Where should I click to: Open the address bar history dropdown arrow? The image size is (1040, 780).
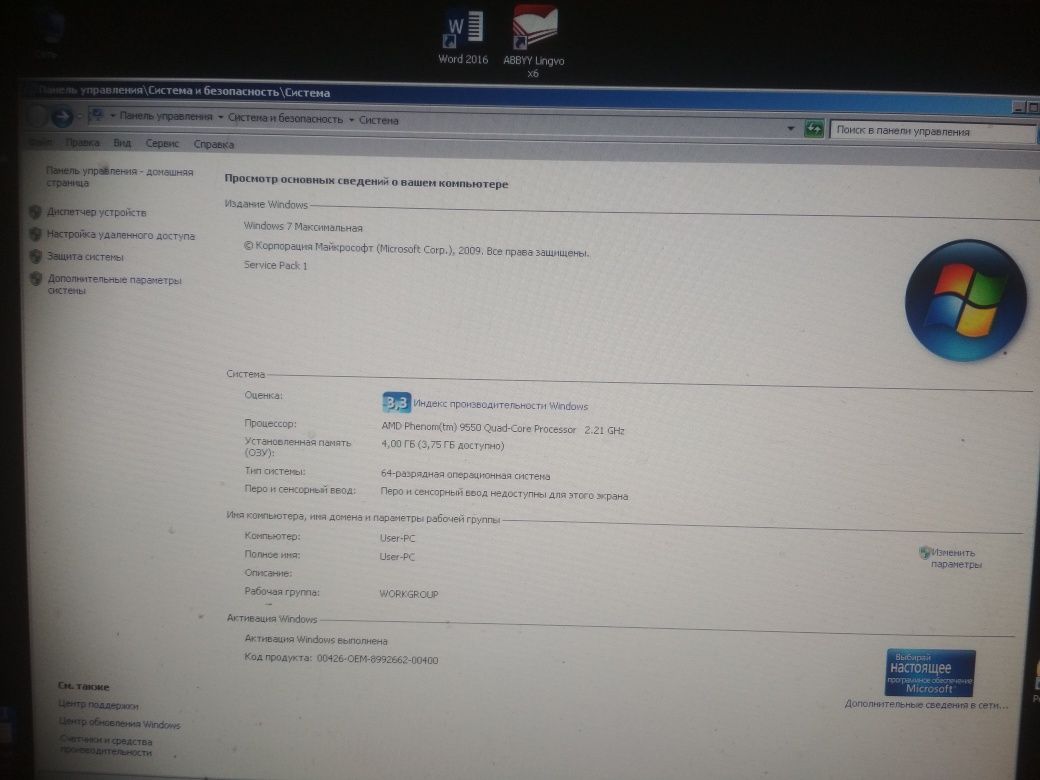click(791, 128)
